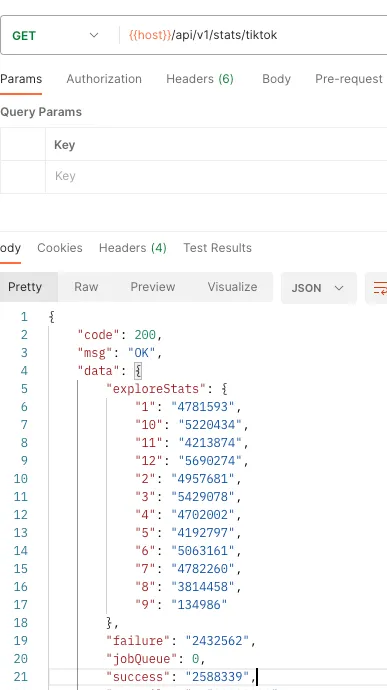Click the "failure" value "2432562"

click(217, 642)
